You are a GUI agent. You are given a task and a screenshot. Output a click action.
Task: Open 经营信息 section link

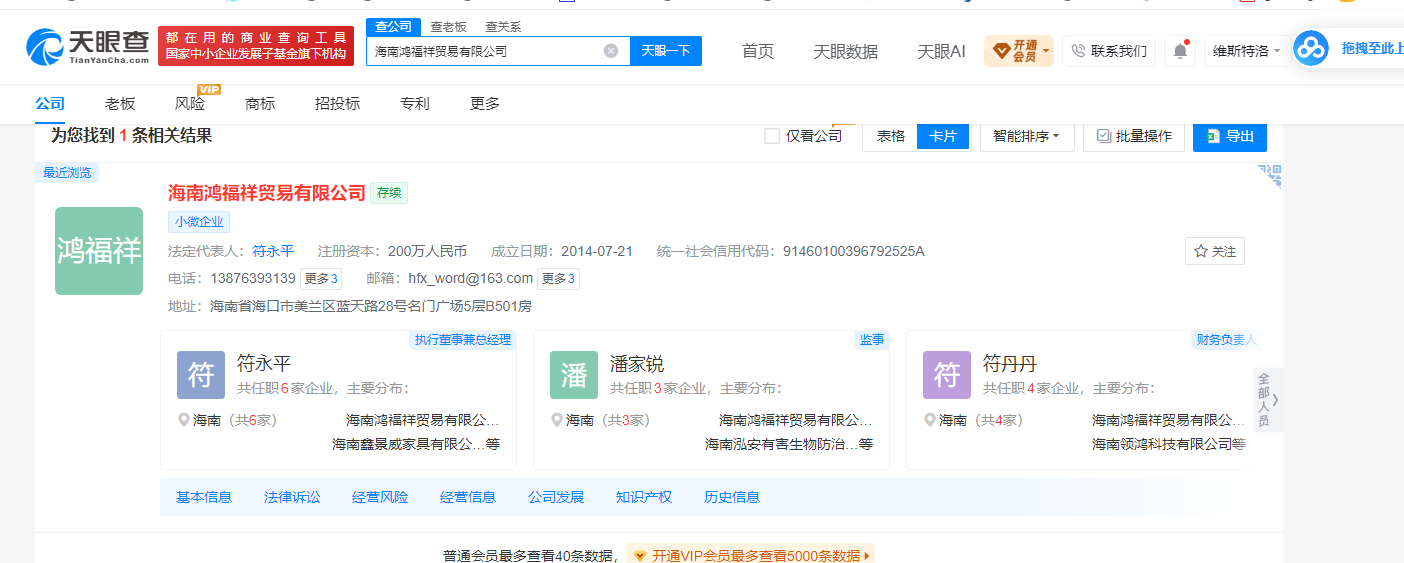pyautogui.click(x=468, y=497)
